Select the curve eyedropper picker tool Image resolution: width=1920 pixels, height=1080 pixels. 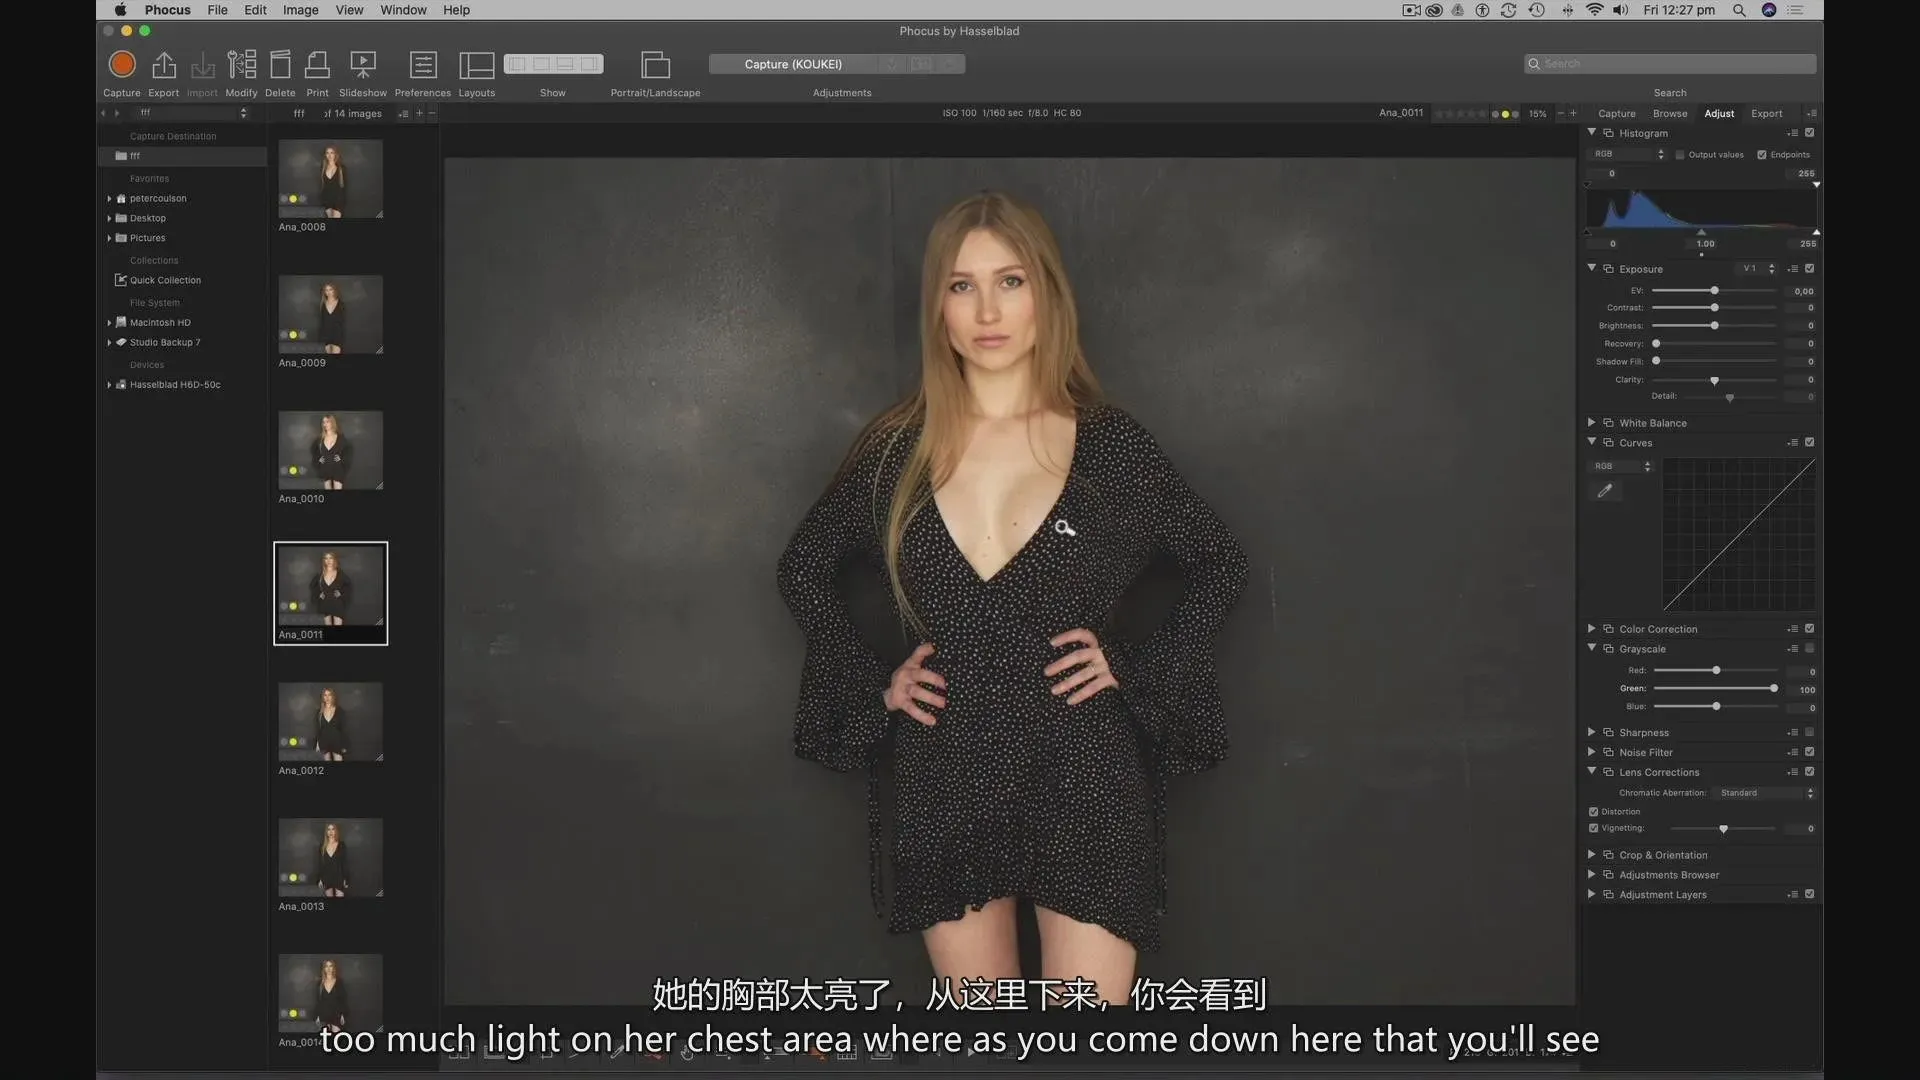tap(1605, 491)
